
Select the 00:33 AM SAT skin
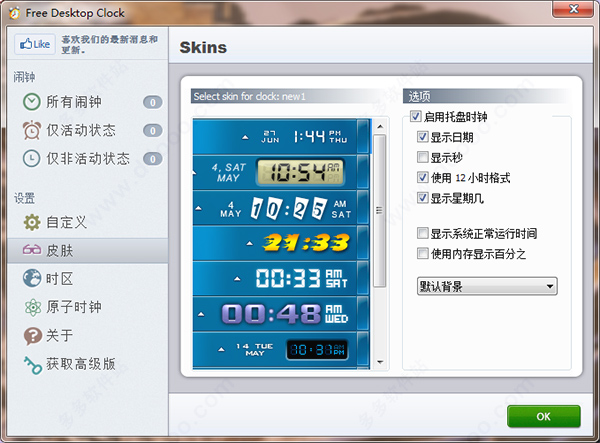(x=281, y=279)
